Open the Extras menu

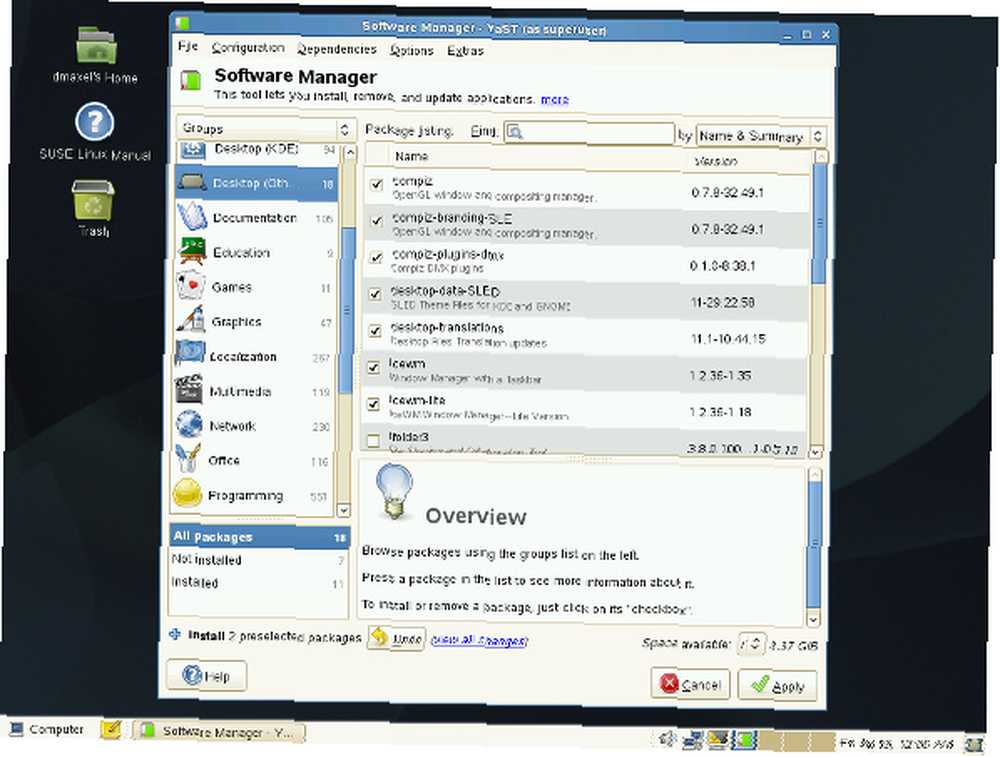coord(465,51)
